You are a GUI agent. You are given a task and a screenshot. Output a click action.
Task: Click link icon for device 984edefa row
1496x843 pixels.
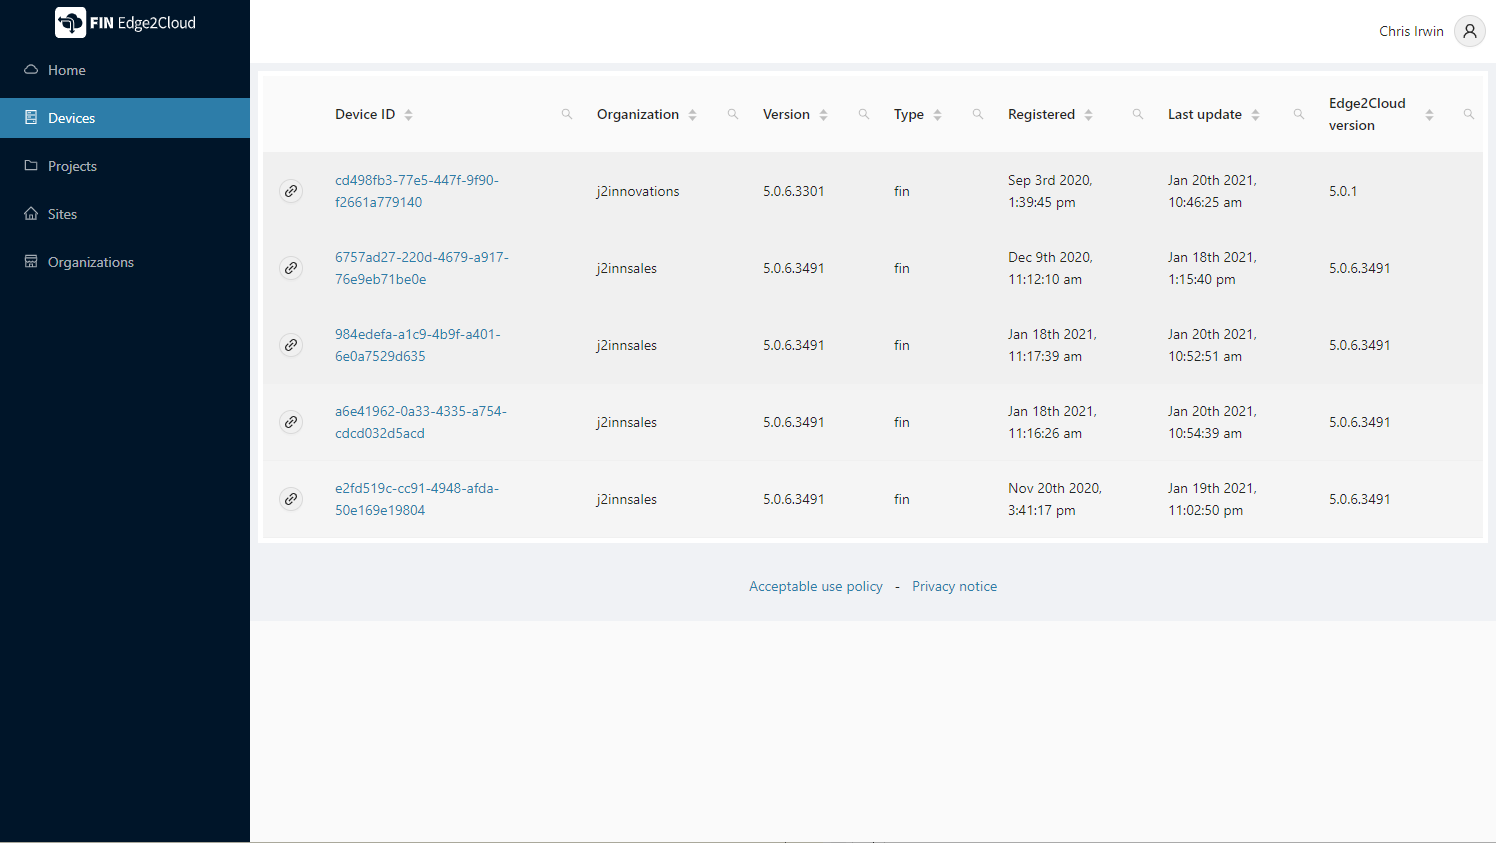[x=291, y=345]
